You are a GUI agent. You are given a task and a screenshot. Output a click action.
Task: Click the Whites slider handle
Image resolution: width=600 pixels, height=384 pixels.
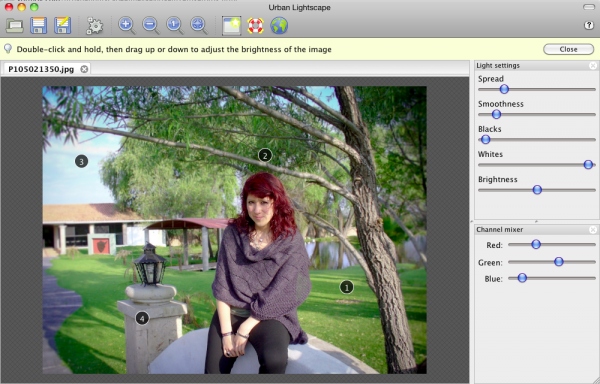click(x=588, y=164)
